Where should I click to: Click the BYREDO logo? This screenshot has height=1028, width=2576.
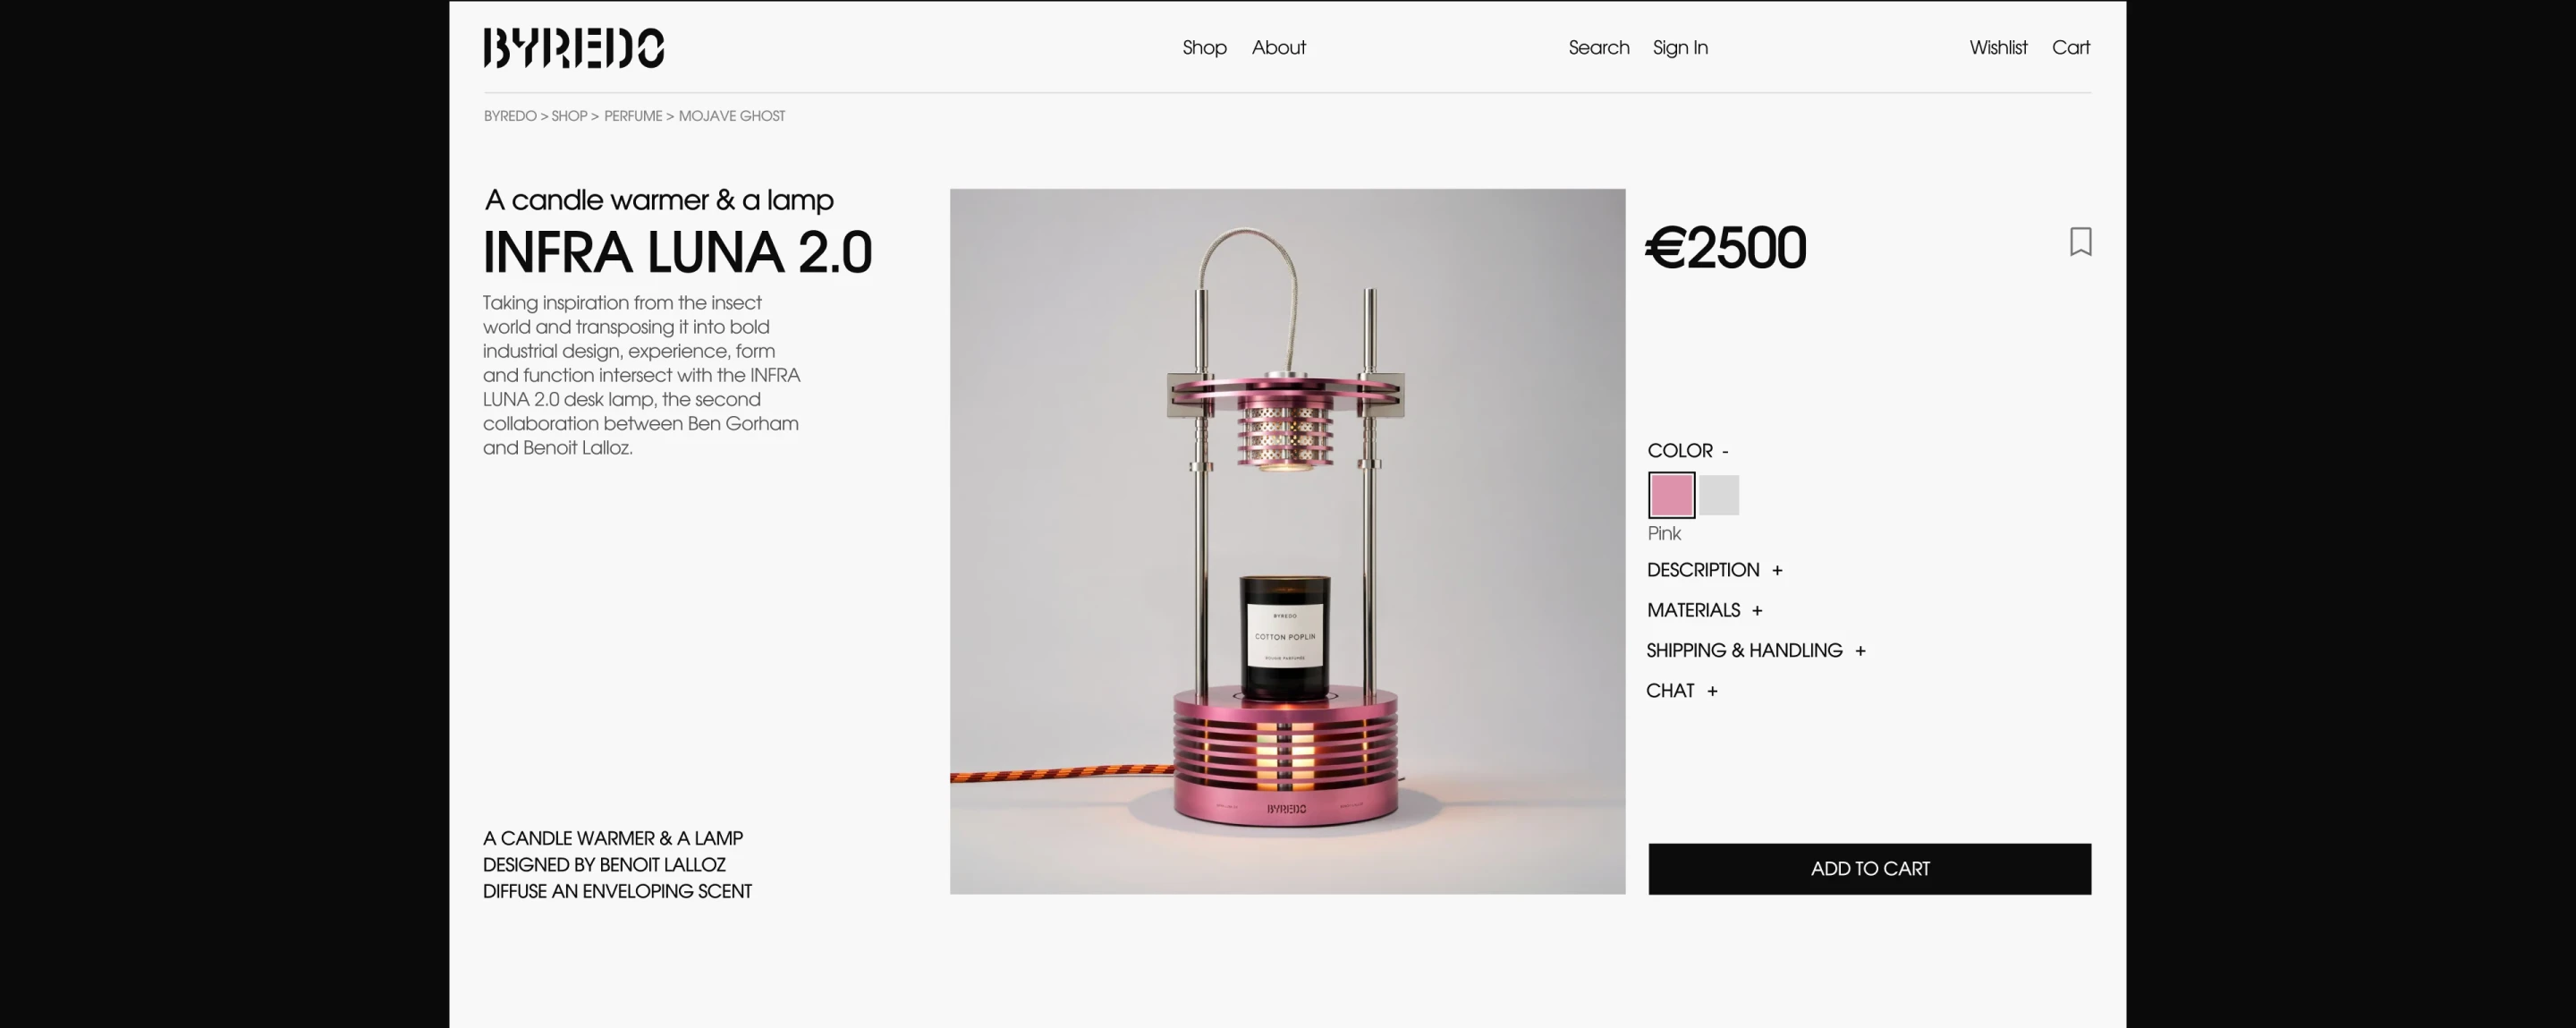pos(574,48)
